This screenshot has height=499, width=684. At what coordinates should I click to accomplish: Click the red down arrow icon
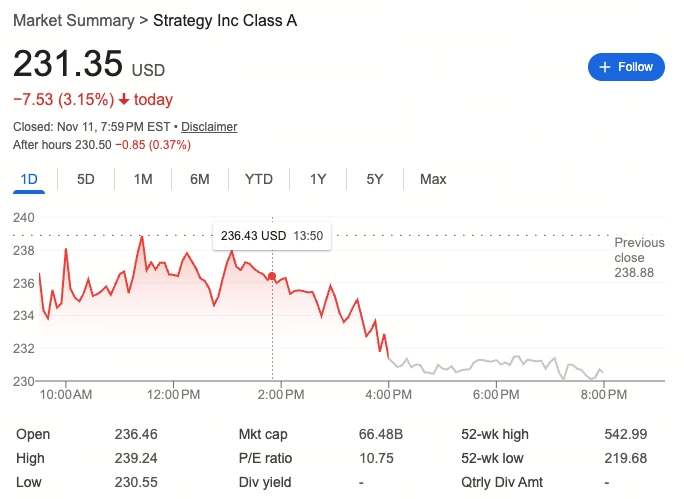coord(124,99)
